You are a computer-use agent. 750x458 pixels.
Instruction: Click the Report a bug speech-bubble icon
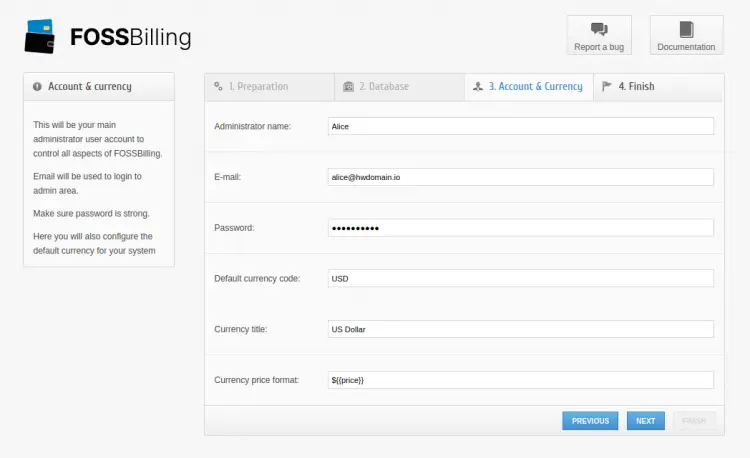tap(599, 29)
